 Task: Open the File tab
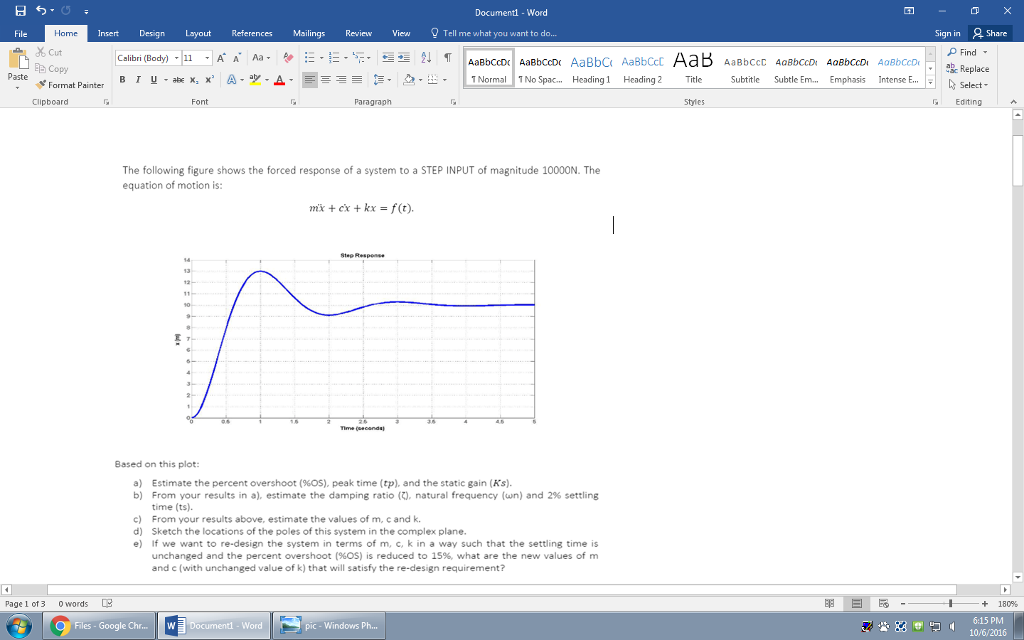[21, 33]
